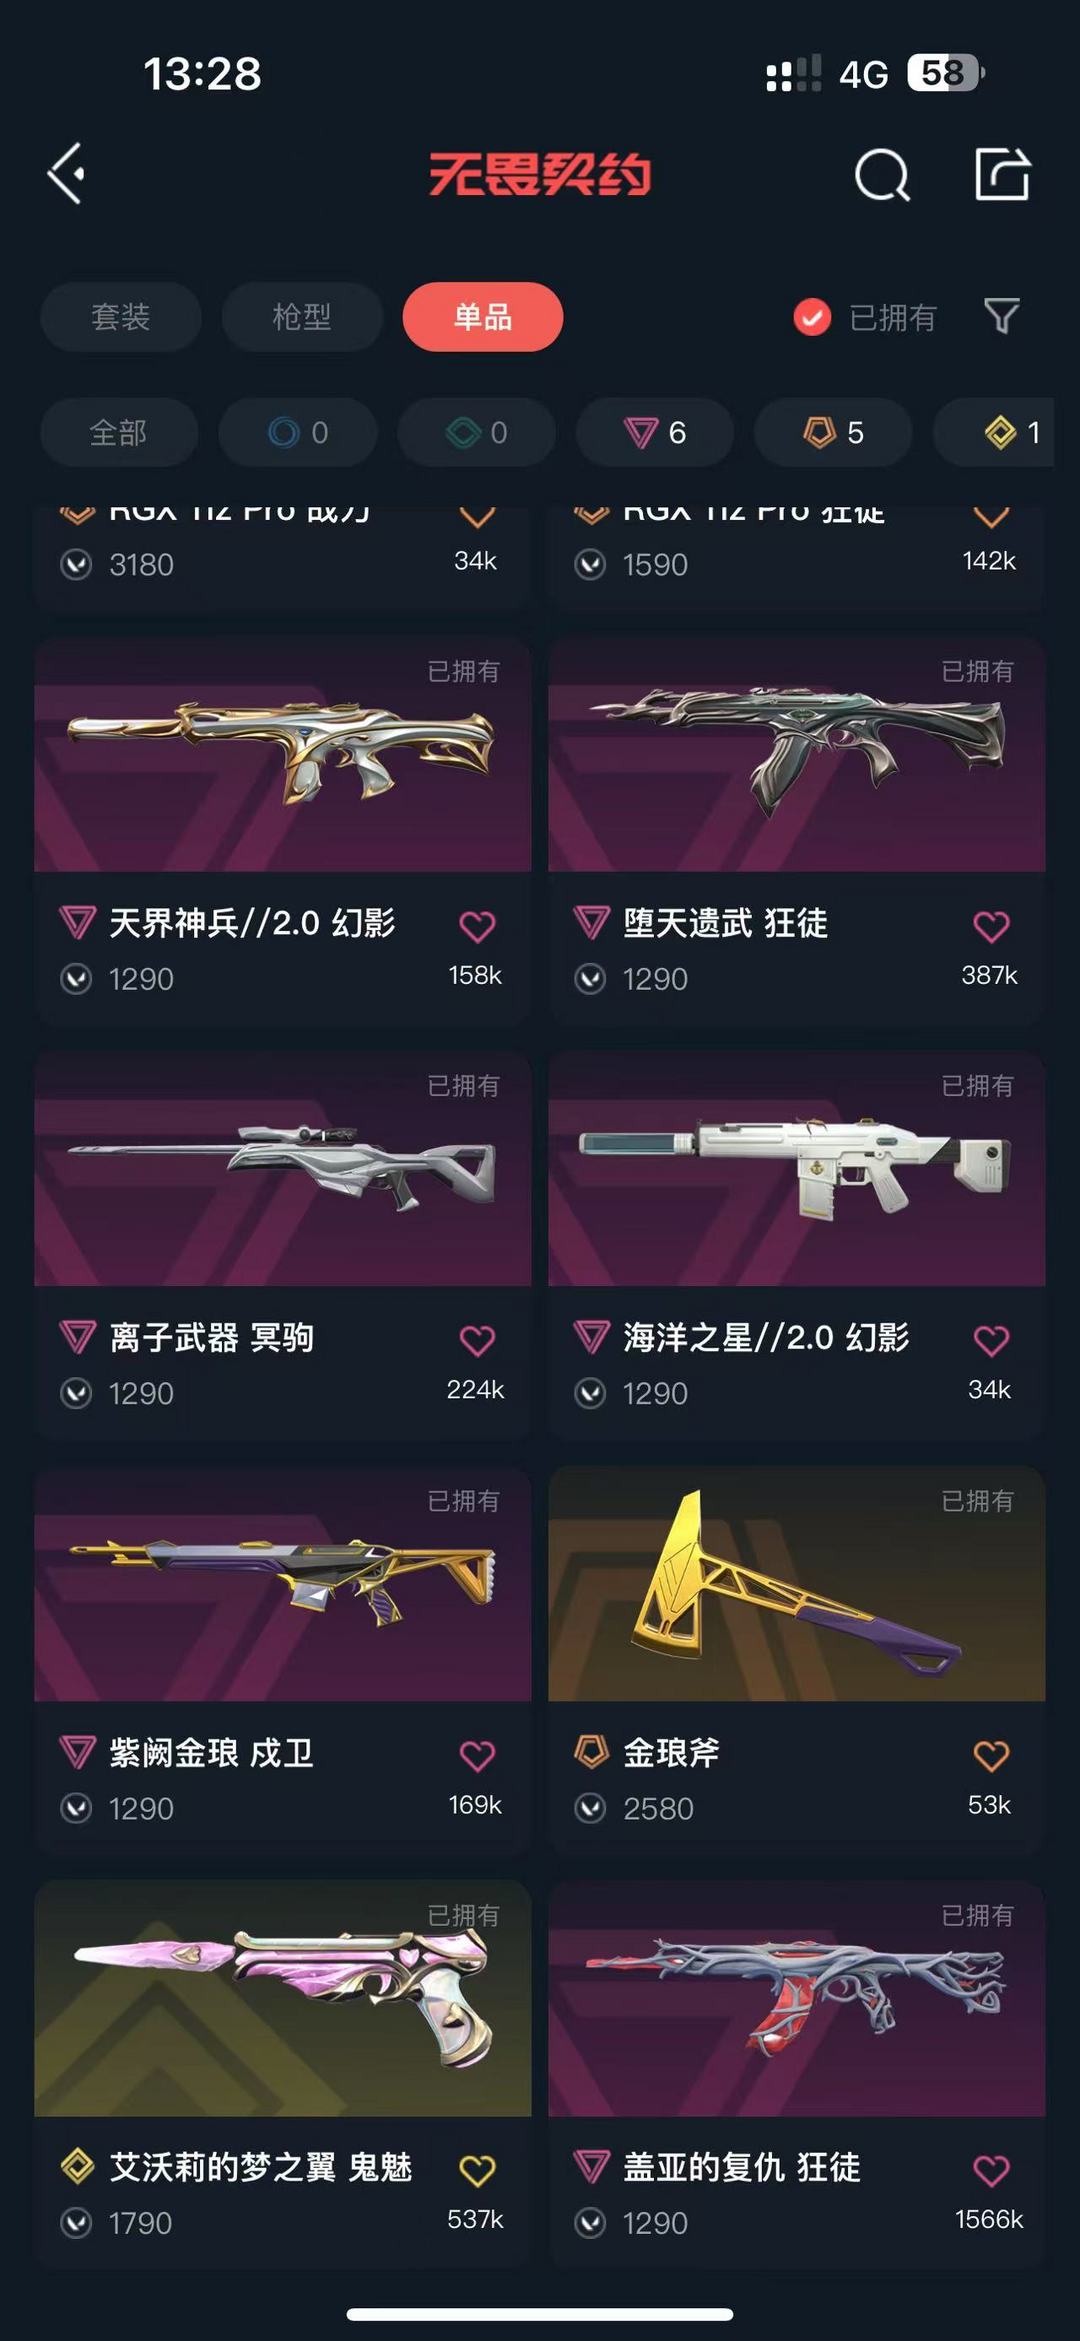
Task: Favorite 堕天遗武 狂徒 with heart icon
Action: pyautogui.click(x=991, y=926)
